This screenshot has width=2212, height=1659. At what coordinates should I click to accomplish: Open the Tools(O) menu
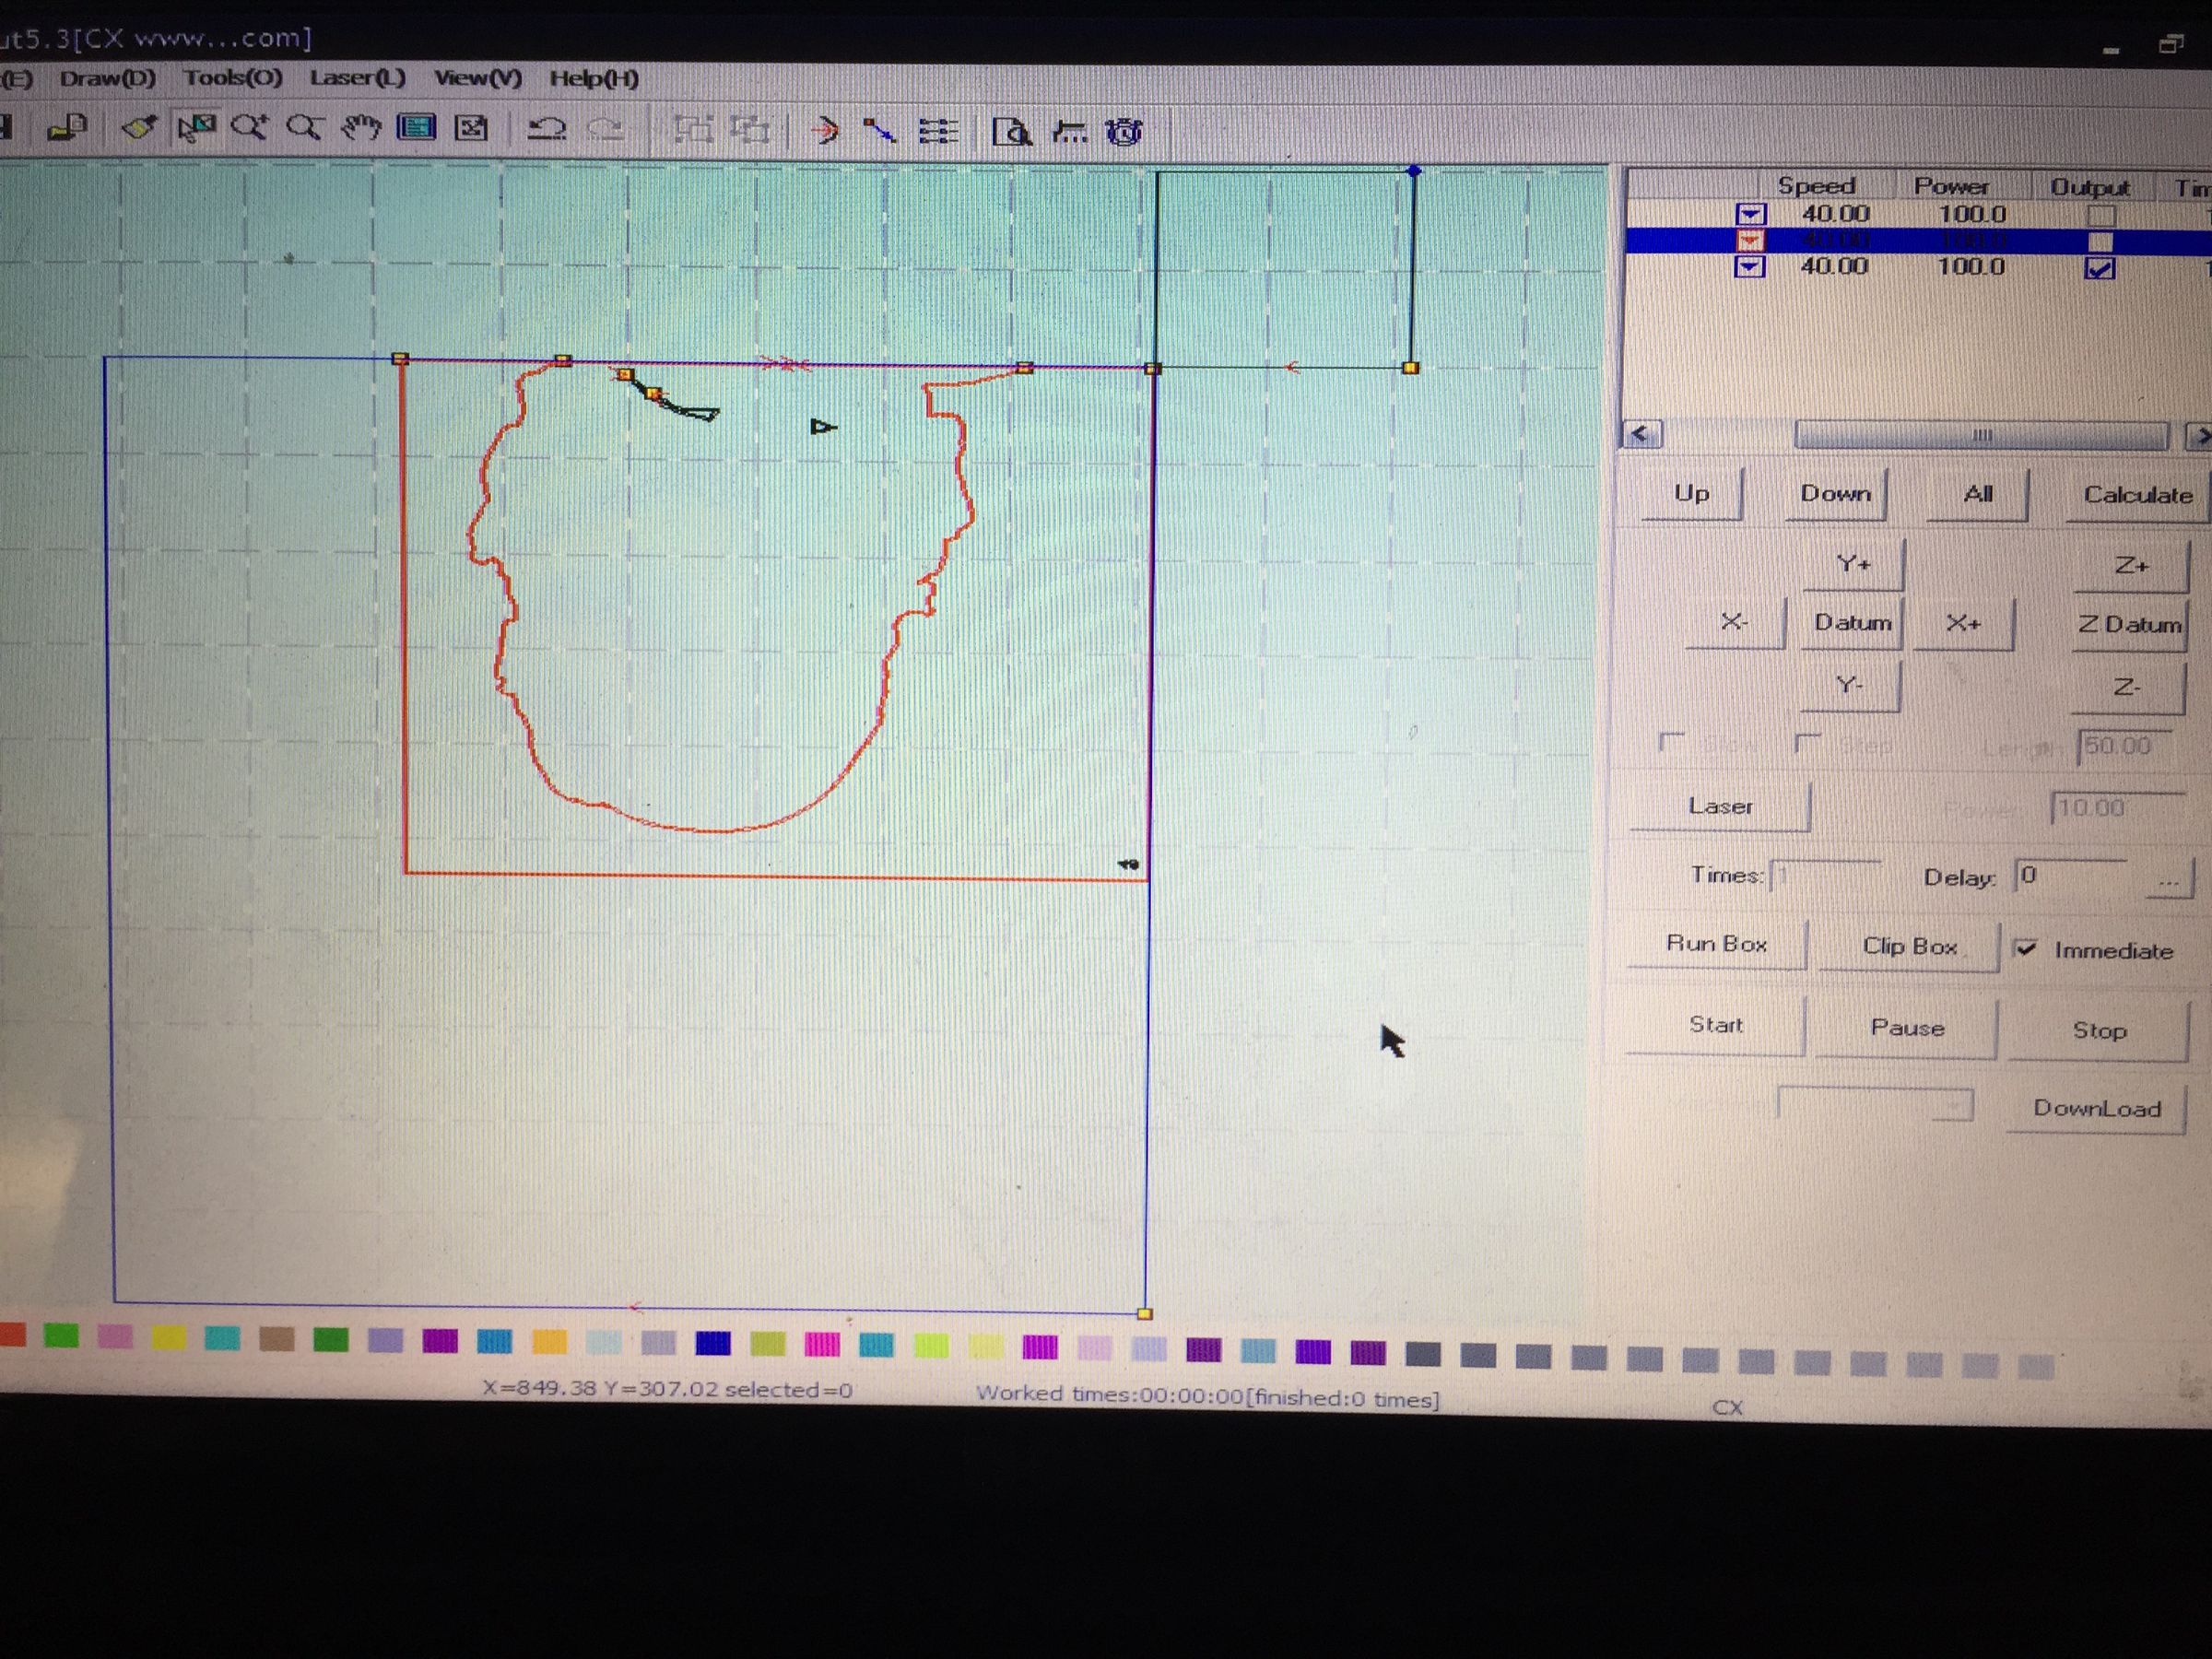(233, 78)
